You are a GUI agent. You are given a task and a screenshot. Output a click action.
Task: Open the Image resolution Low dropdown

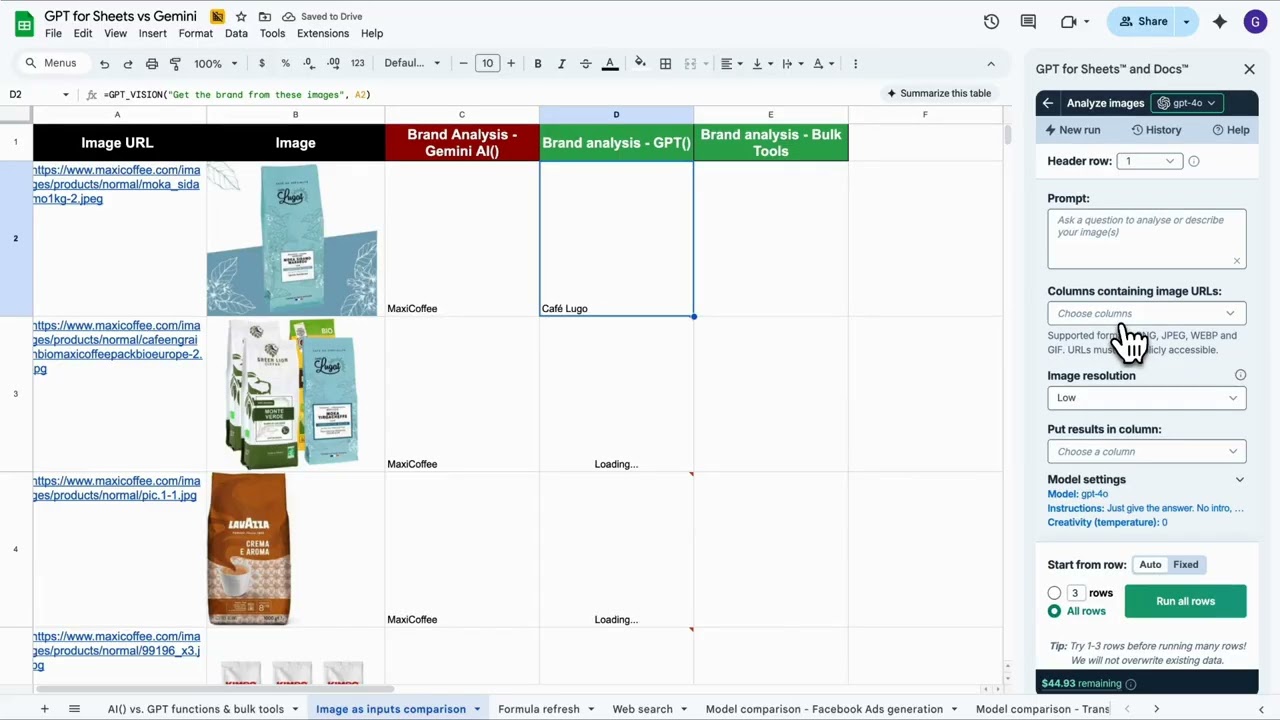point(1147,398)
